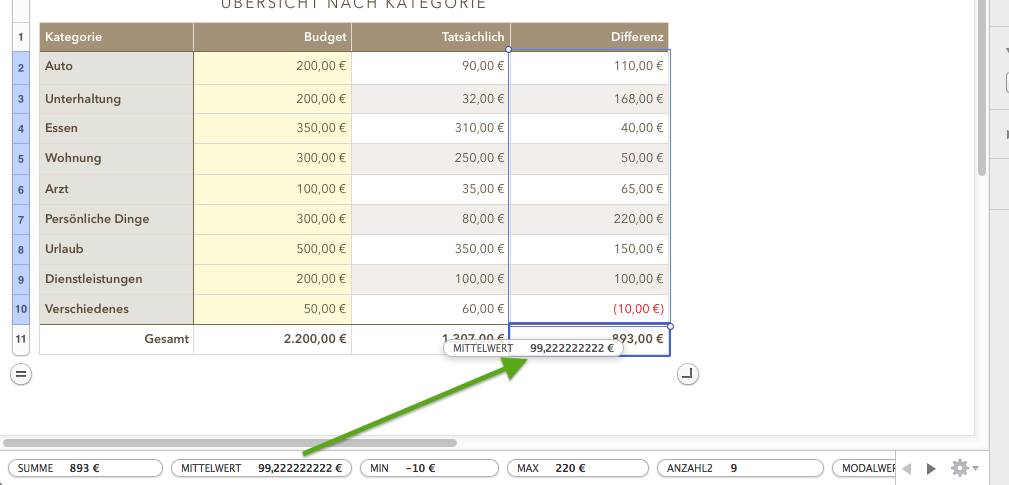Click the 250,00 € actual cell for Wohnung

431,159
